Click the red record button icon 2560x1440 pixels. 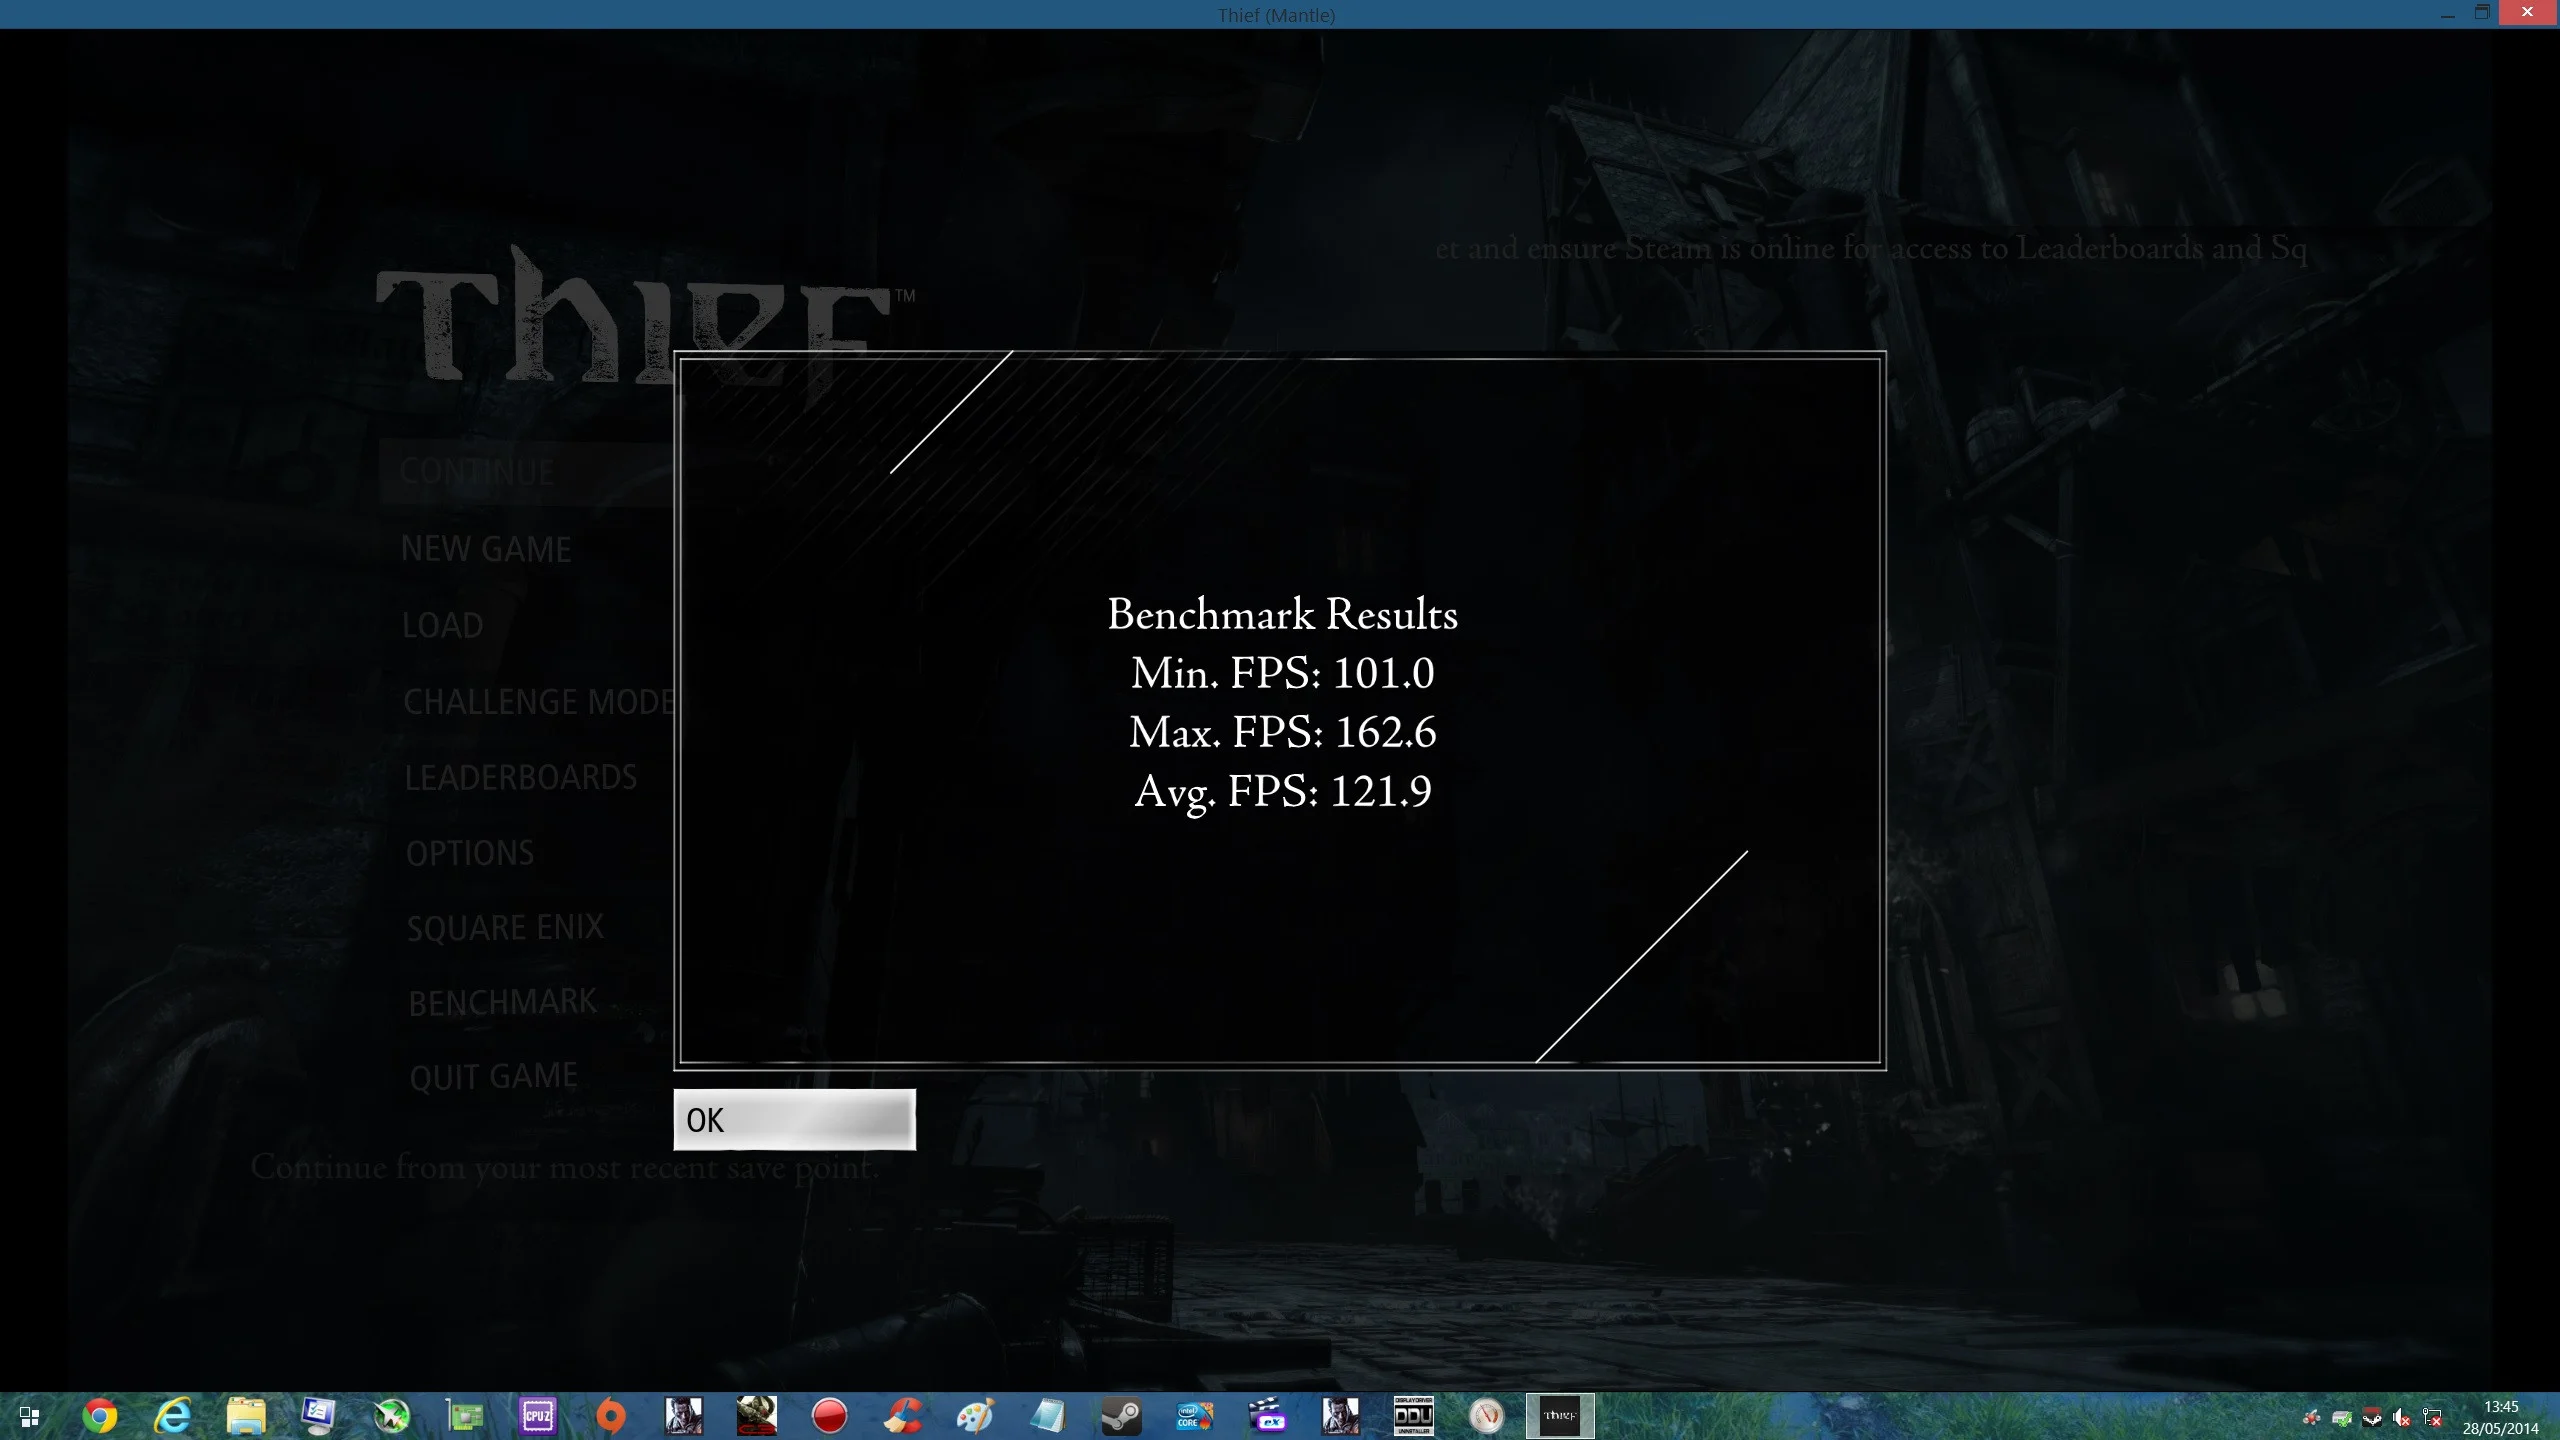(830, 1416)
